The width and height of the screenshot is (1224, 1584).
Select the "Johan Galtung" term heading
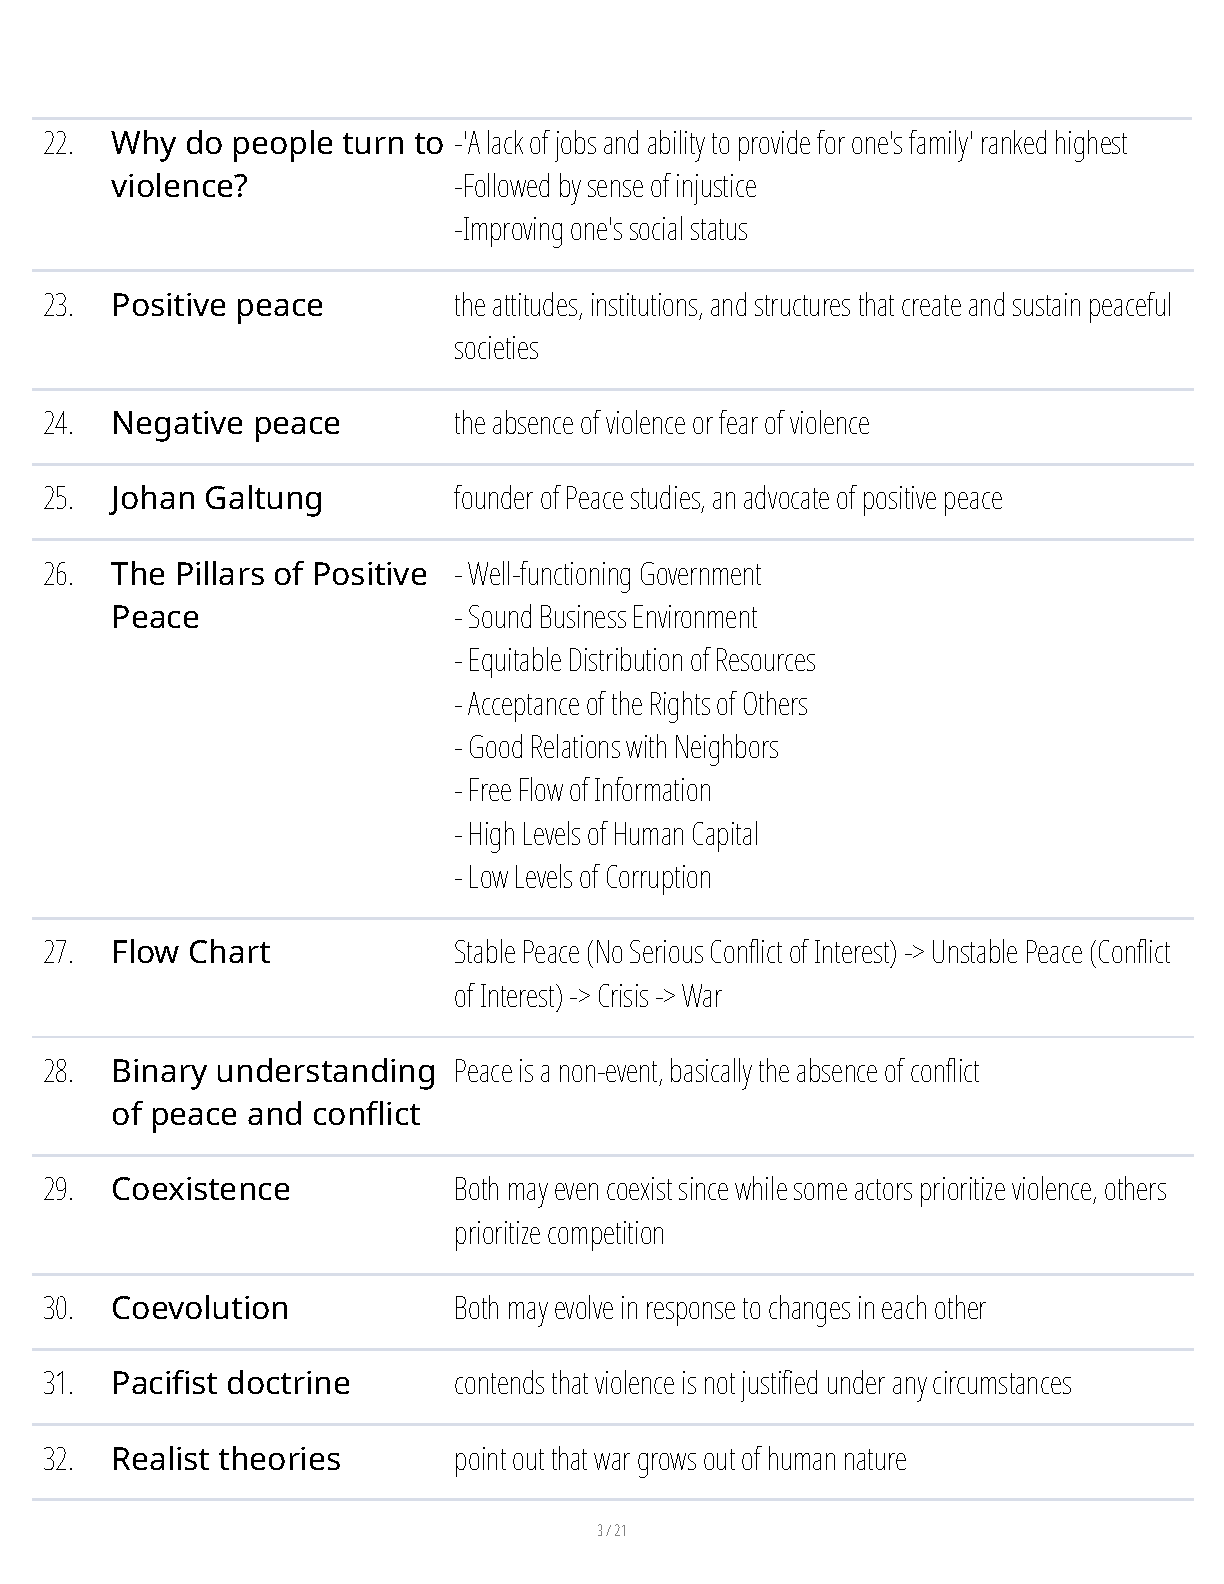coord(216,498)
